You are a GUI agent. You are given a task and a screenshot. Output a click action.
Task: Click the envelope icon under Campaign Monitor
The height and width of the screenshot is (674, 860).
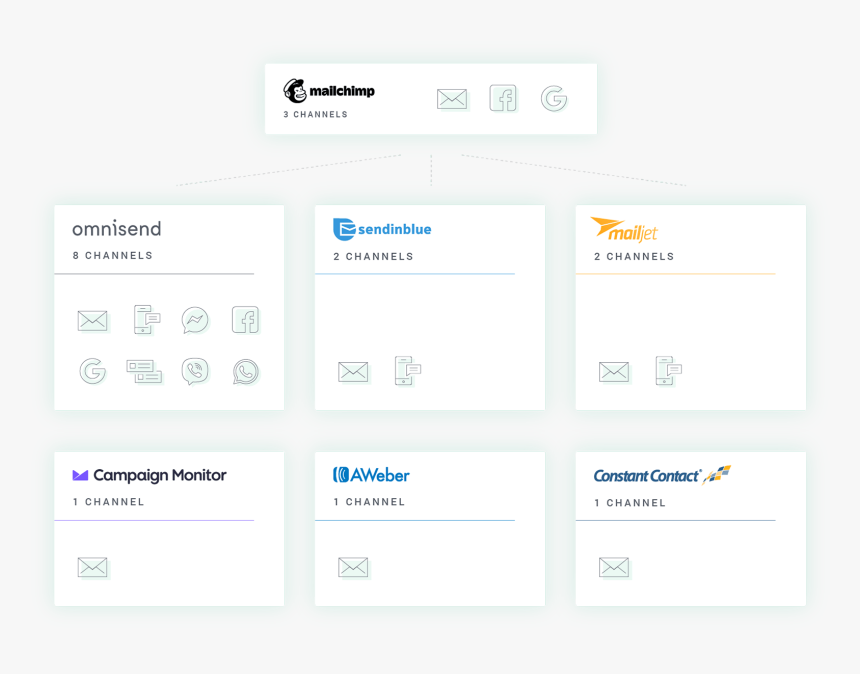point(93,568)
